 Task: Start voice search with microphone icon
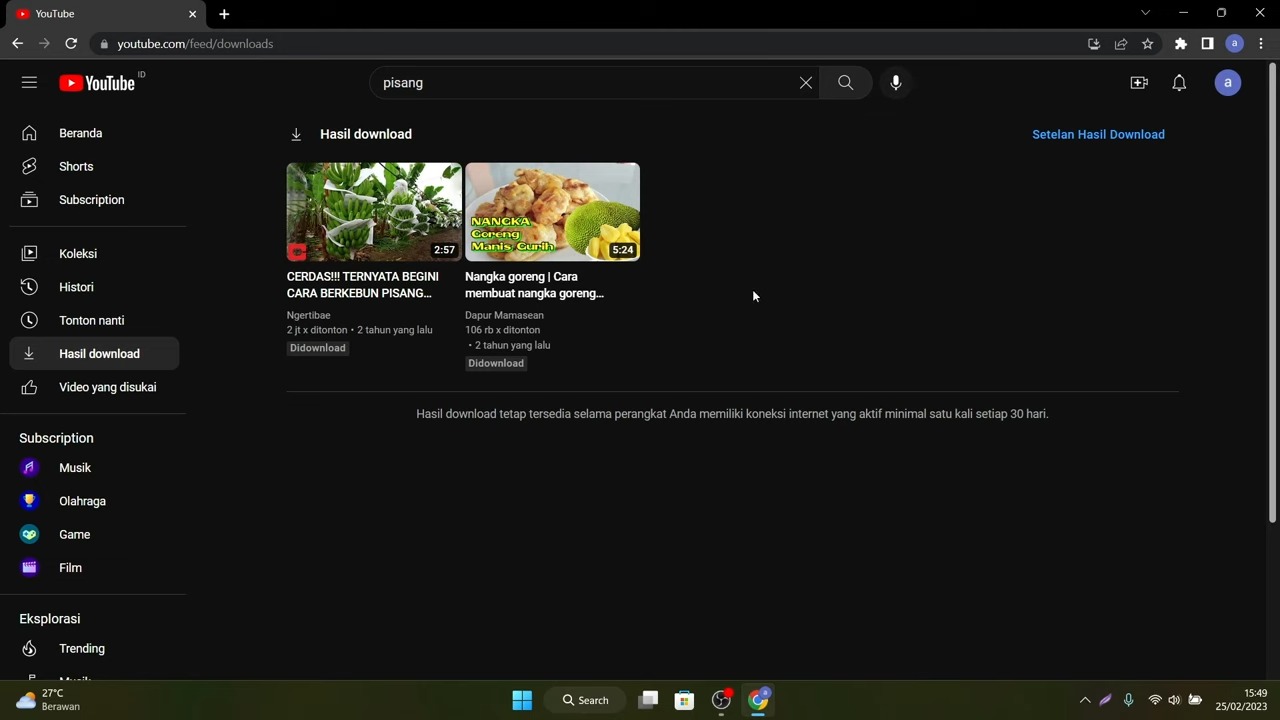pyautogui.click(x=896, y=83)
